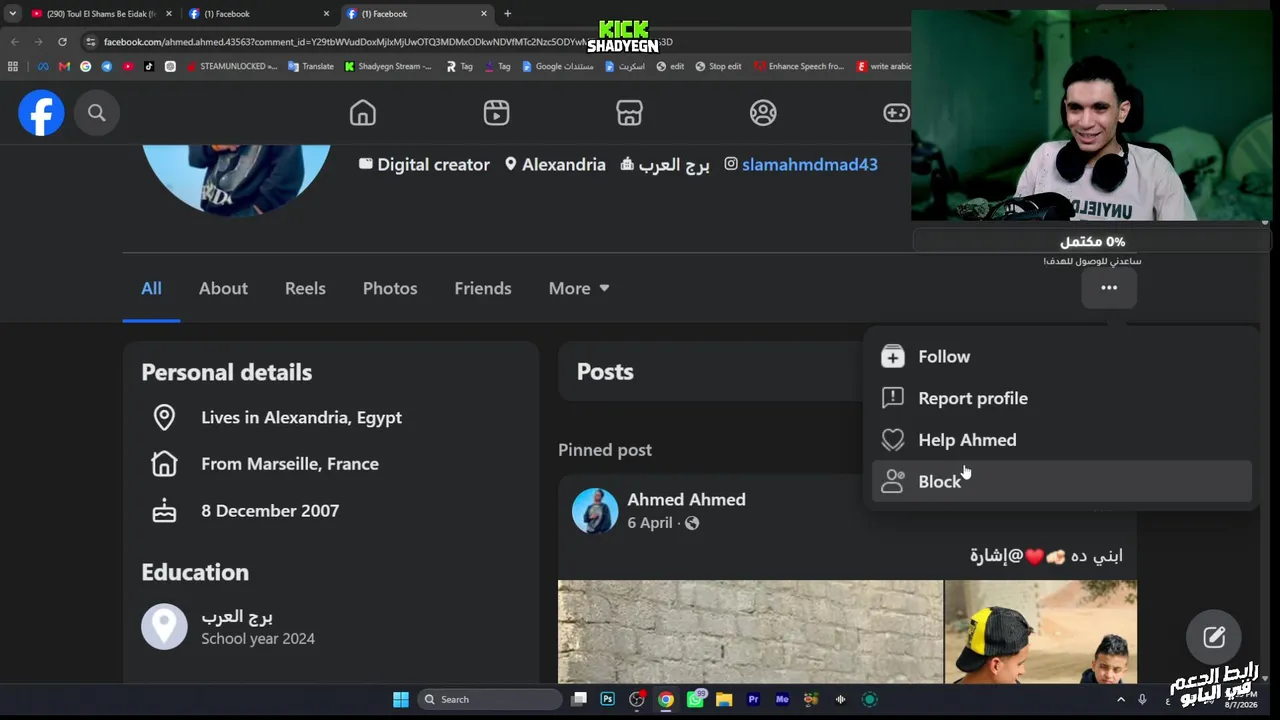The height and width of the screenshot is (720, 1280).
Task: Open the Shadyegn Stream bookmark
Action: (x=388, y=66)
